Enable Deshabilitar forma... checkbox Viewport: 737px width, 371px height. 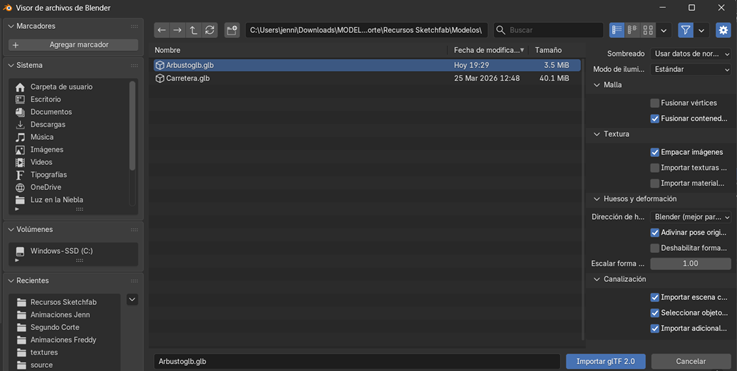655,248
